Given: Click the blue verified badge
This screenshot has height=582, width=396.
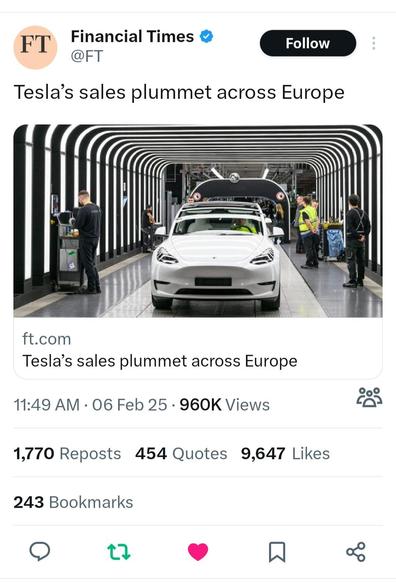Looking at the screenshot, I should tap(206, 36).
